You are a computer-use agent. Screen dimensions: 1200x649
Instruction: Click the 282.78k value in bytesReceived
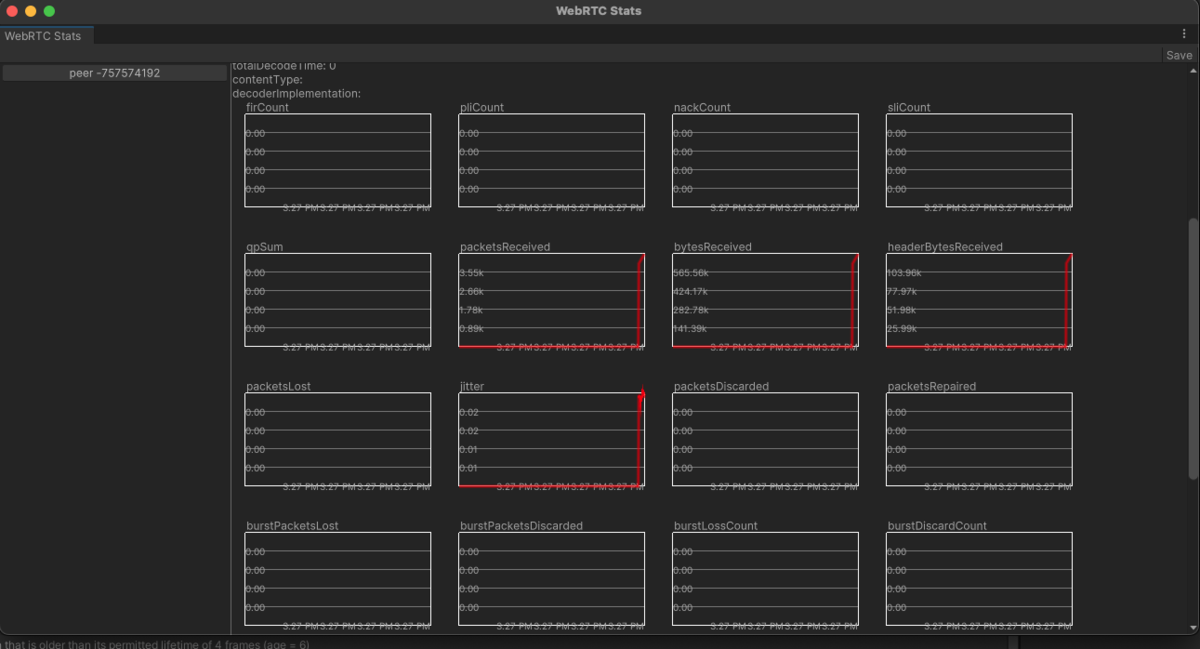click(x=691, y=310)
